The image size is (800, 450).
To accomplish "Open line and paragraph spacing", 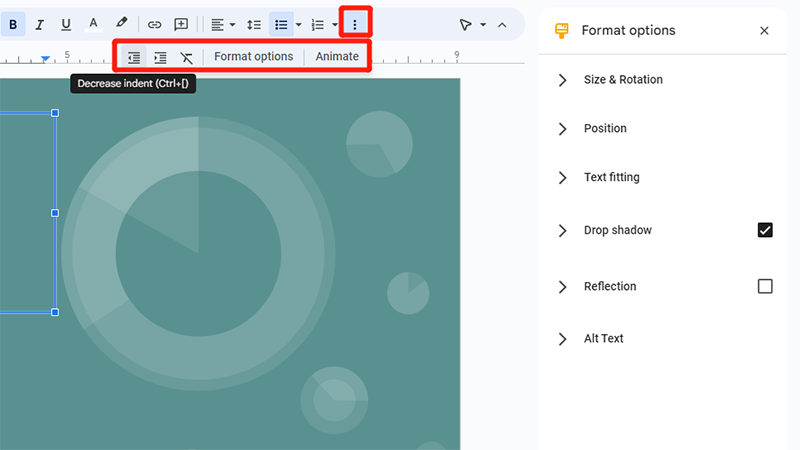I will [254, 24].
